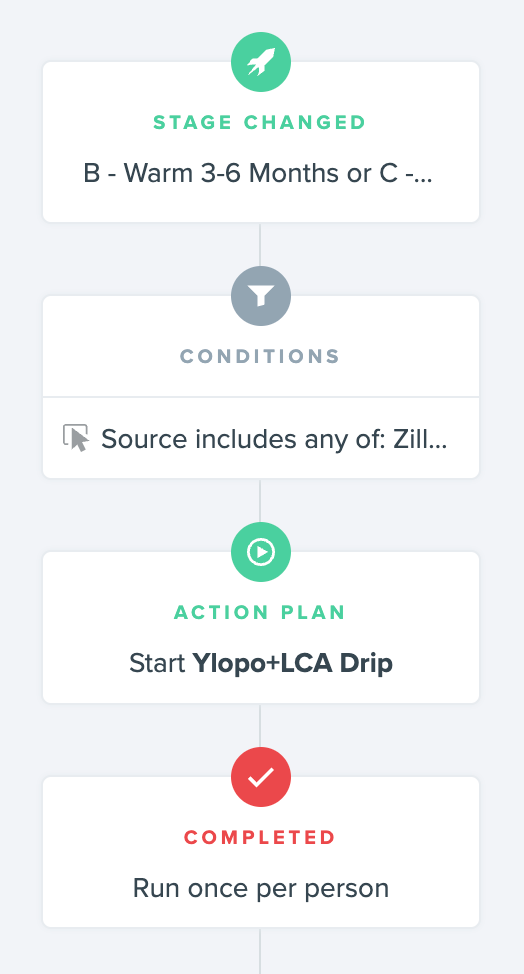Edit the 'Source includes any of' condition
524x974 pixels.
point(261,438)
